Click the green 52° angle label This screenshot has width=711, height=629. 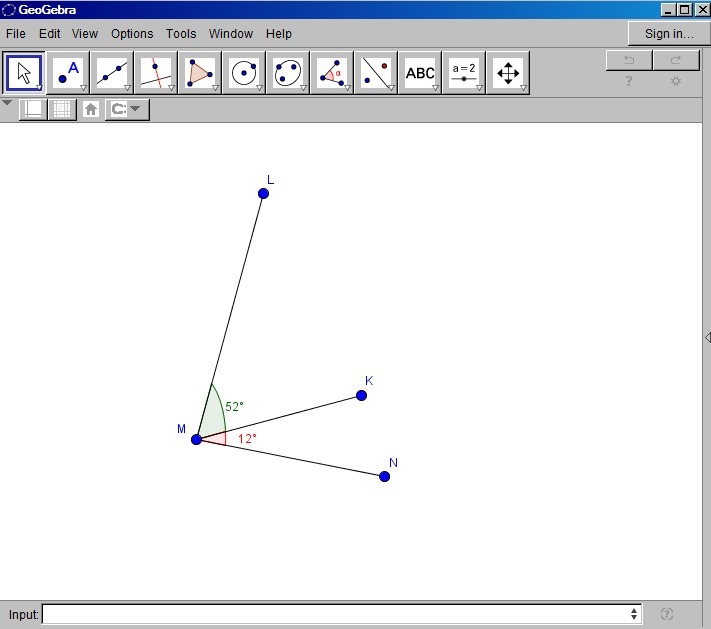[234, 406]
